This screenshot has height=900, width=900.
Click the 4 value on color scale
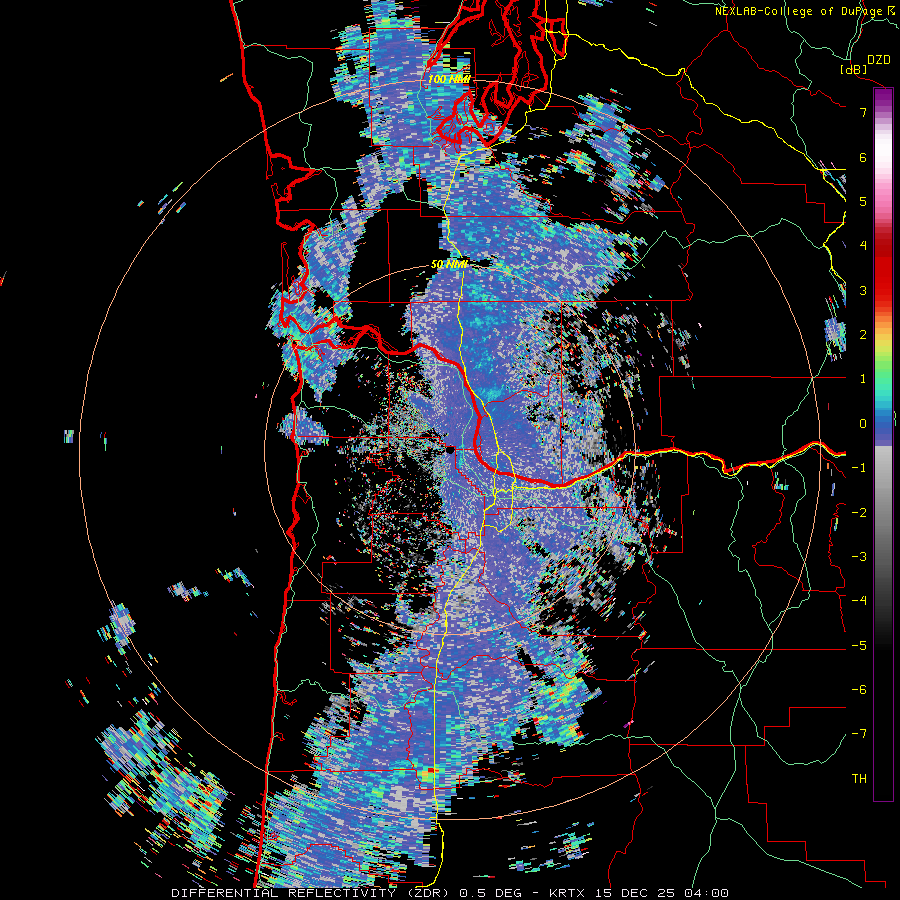pos(863,246)
